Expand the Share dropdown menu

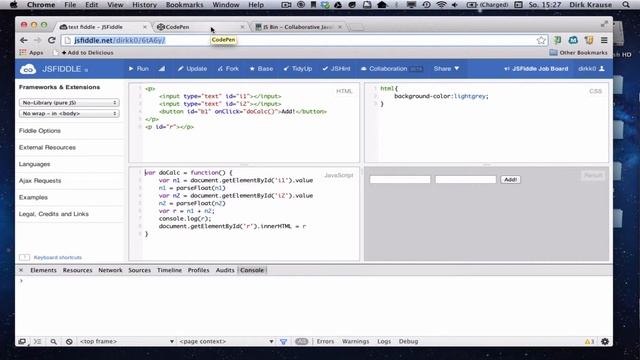(x=446, y=69)
